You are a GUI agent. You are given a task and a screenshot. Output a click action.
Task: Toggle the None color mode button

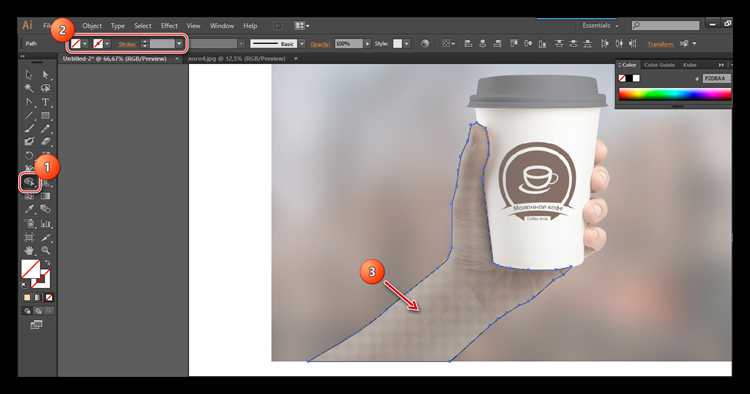[49, 297]
